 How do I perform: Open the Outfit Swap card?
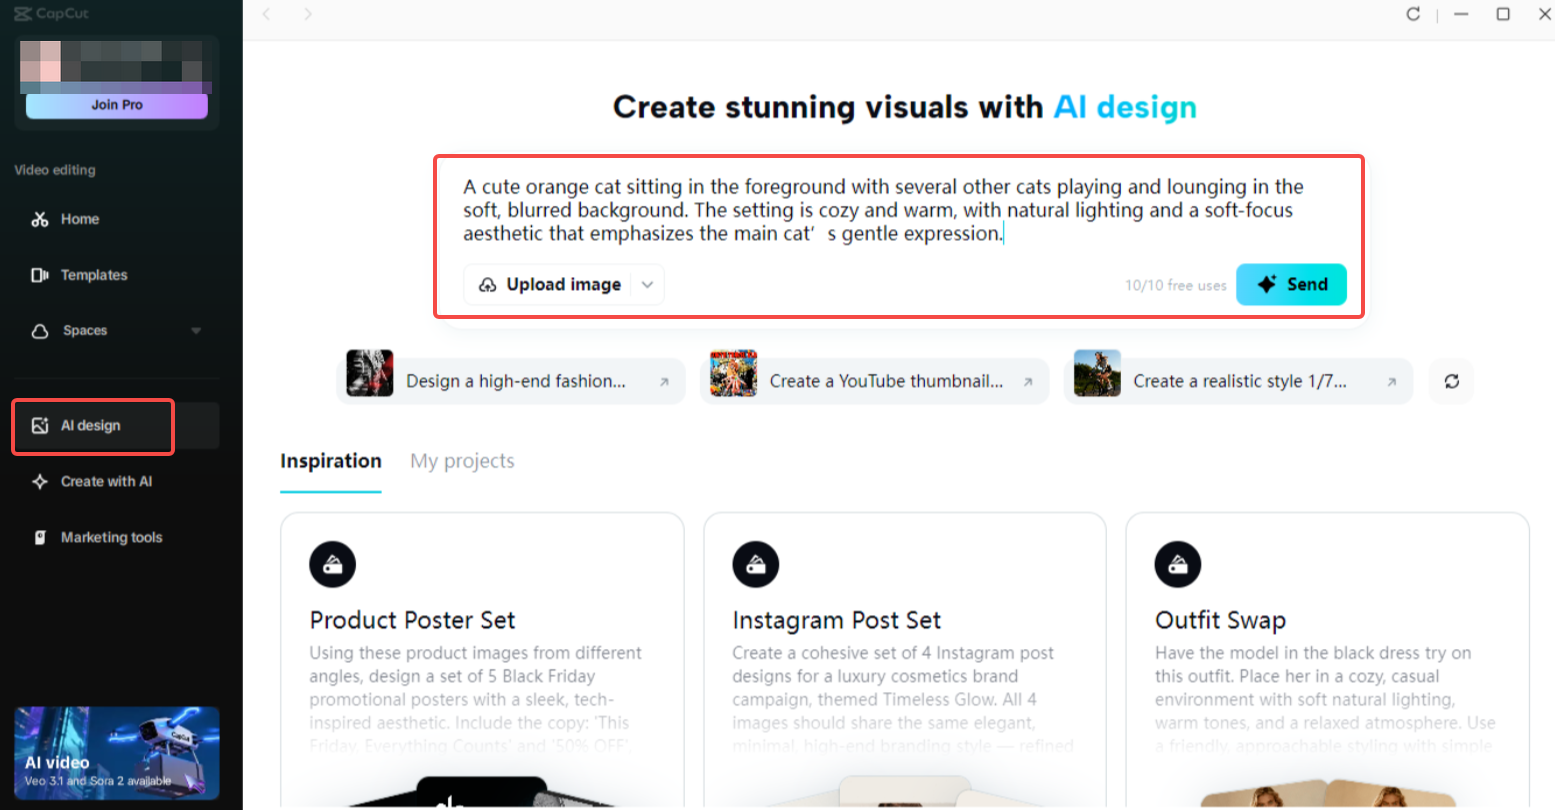click(1328, 660)
